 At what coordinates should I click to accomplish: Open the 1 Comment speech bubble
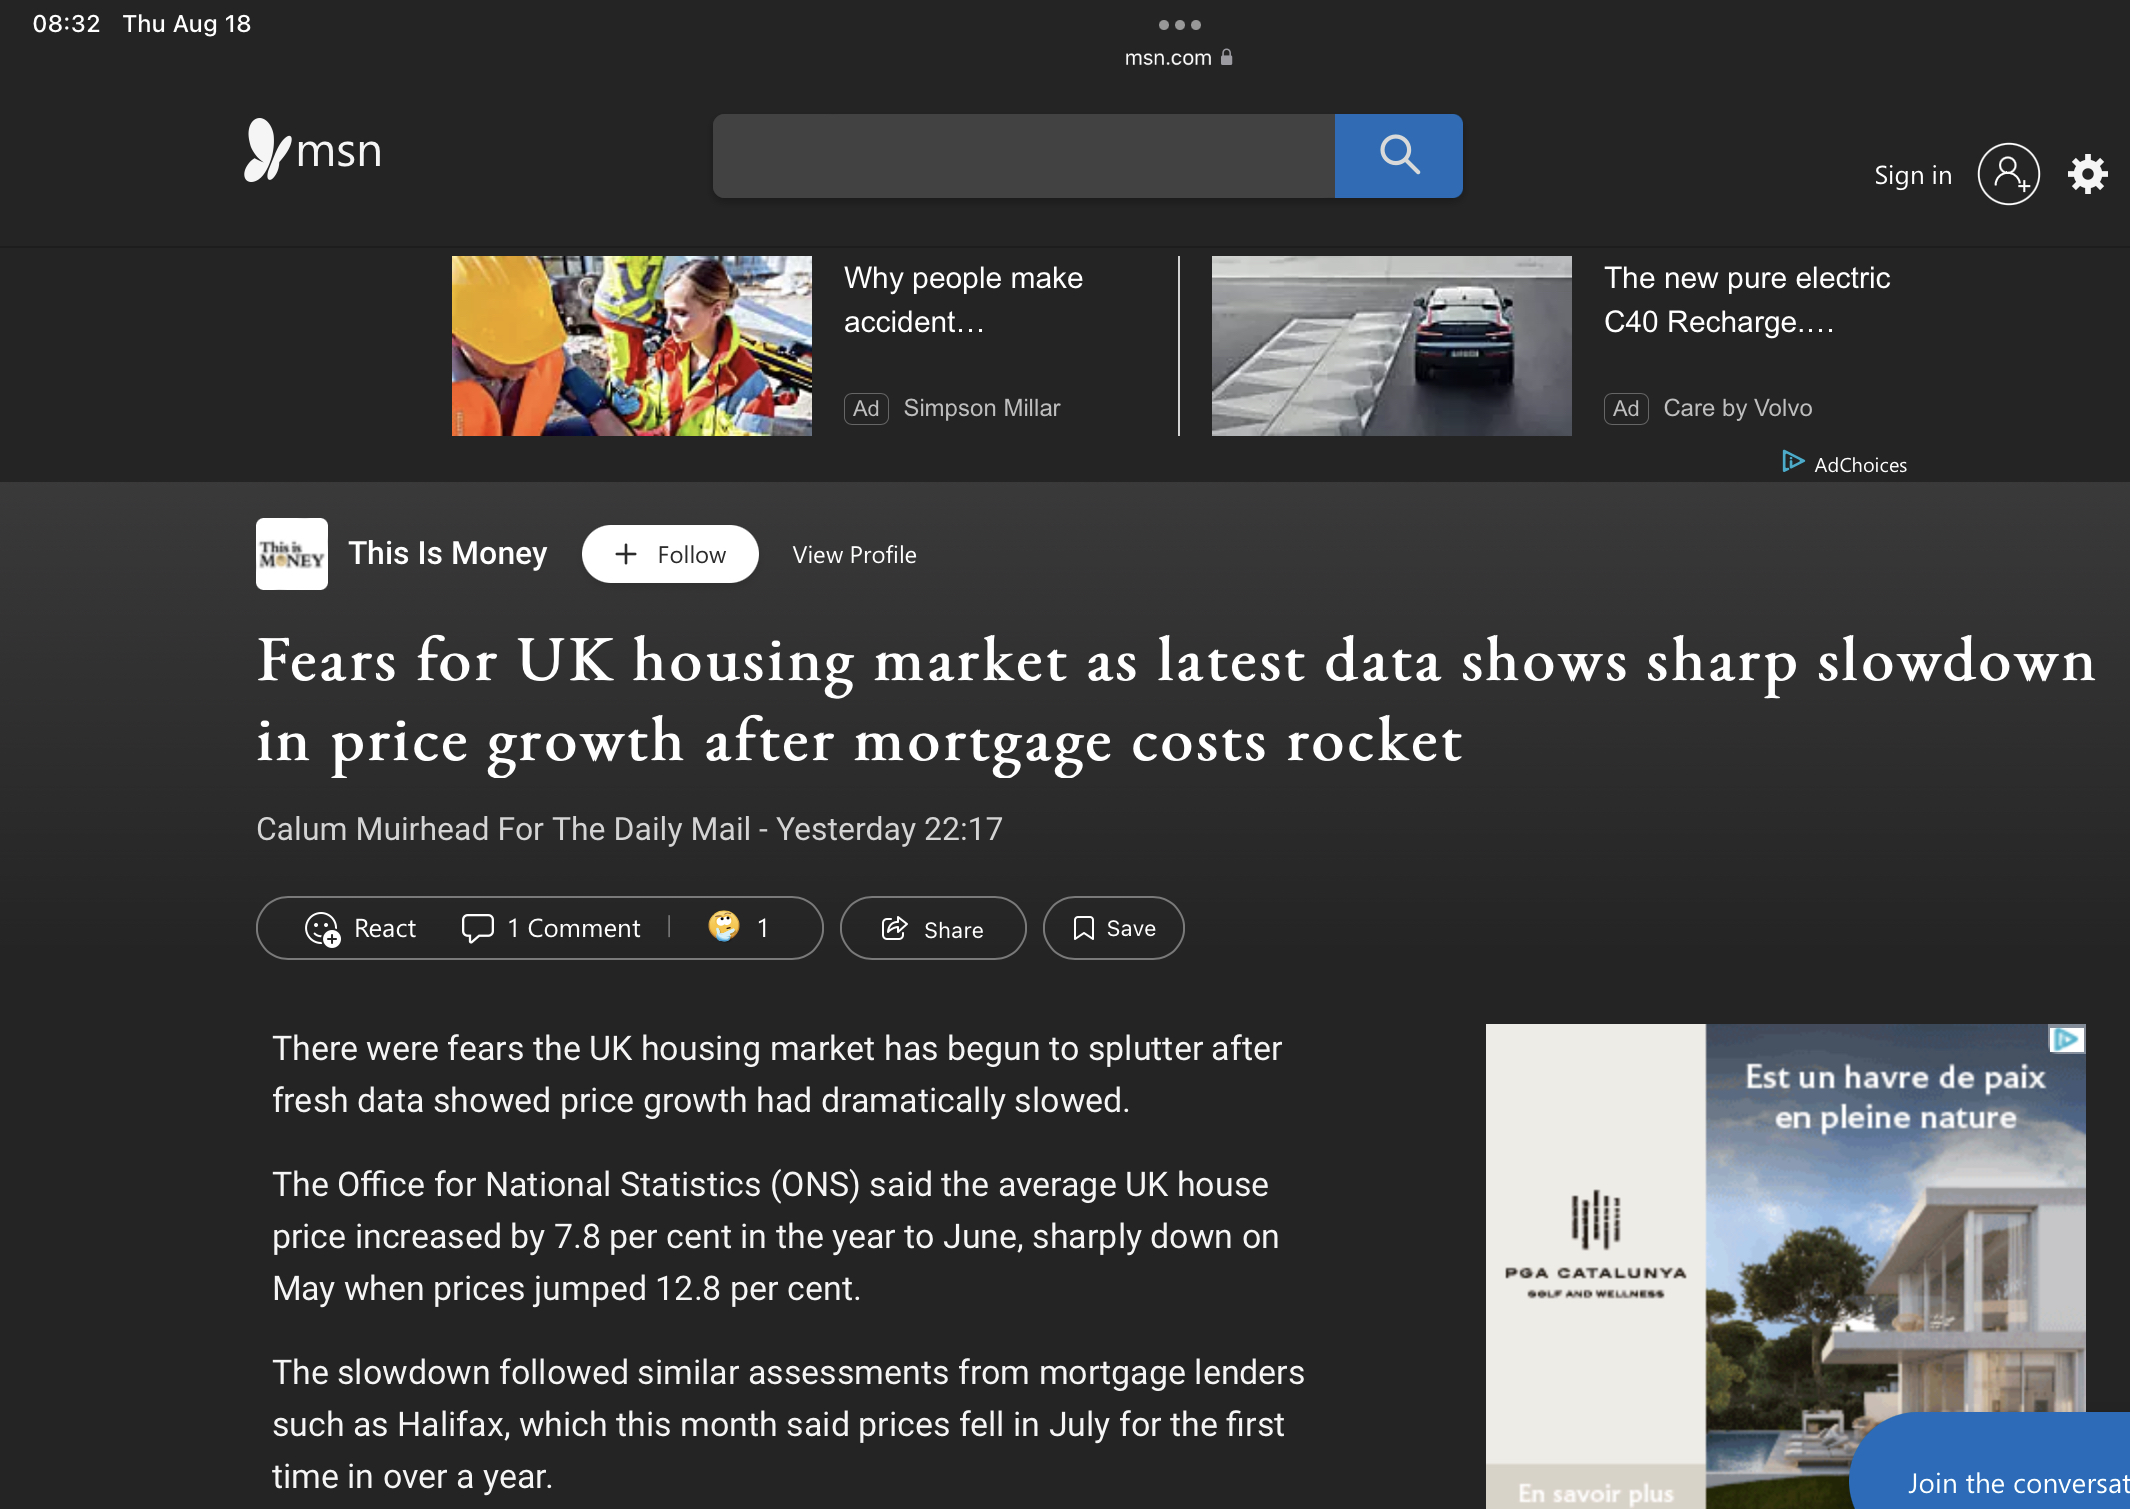(551, 928)
